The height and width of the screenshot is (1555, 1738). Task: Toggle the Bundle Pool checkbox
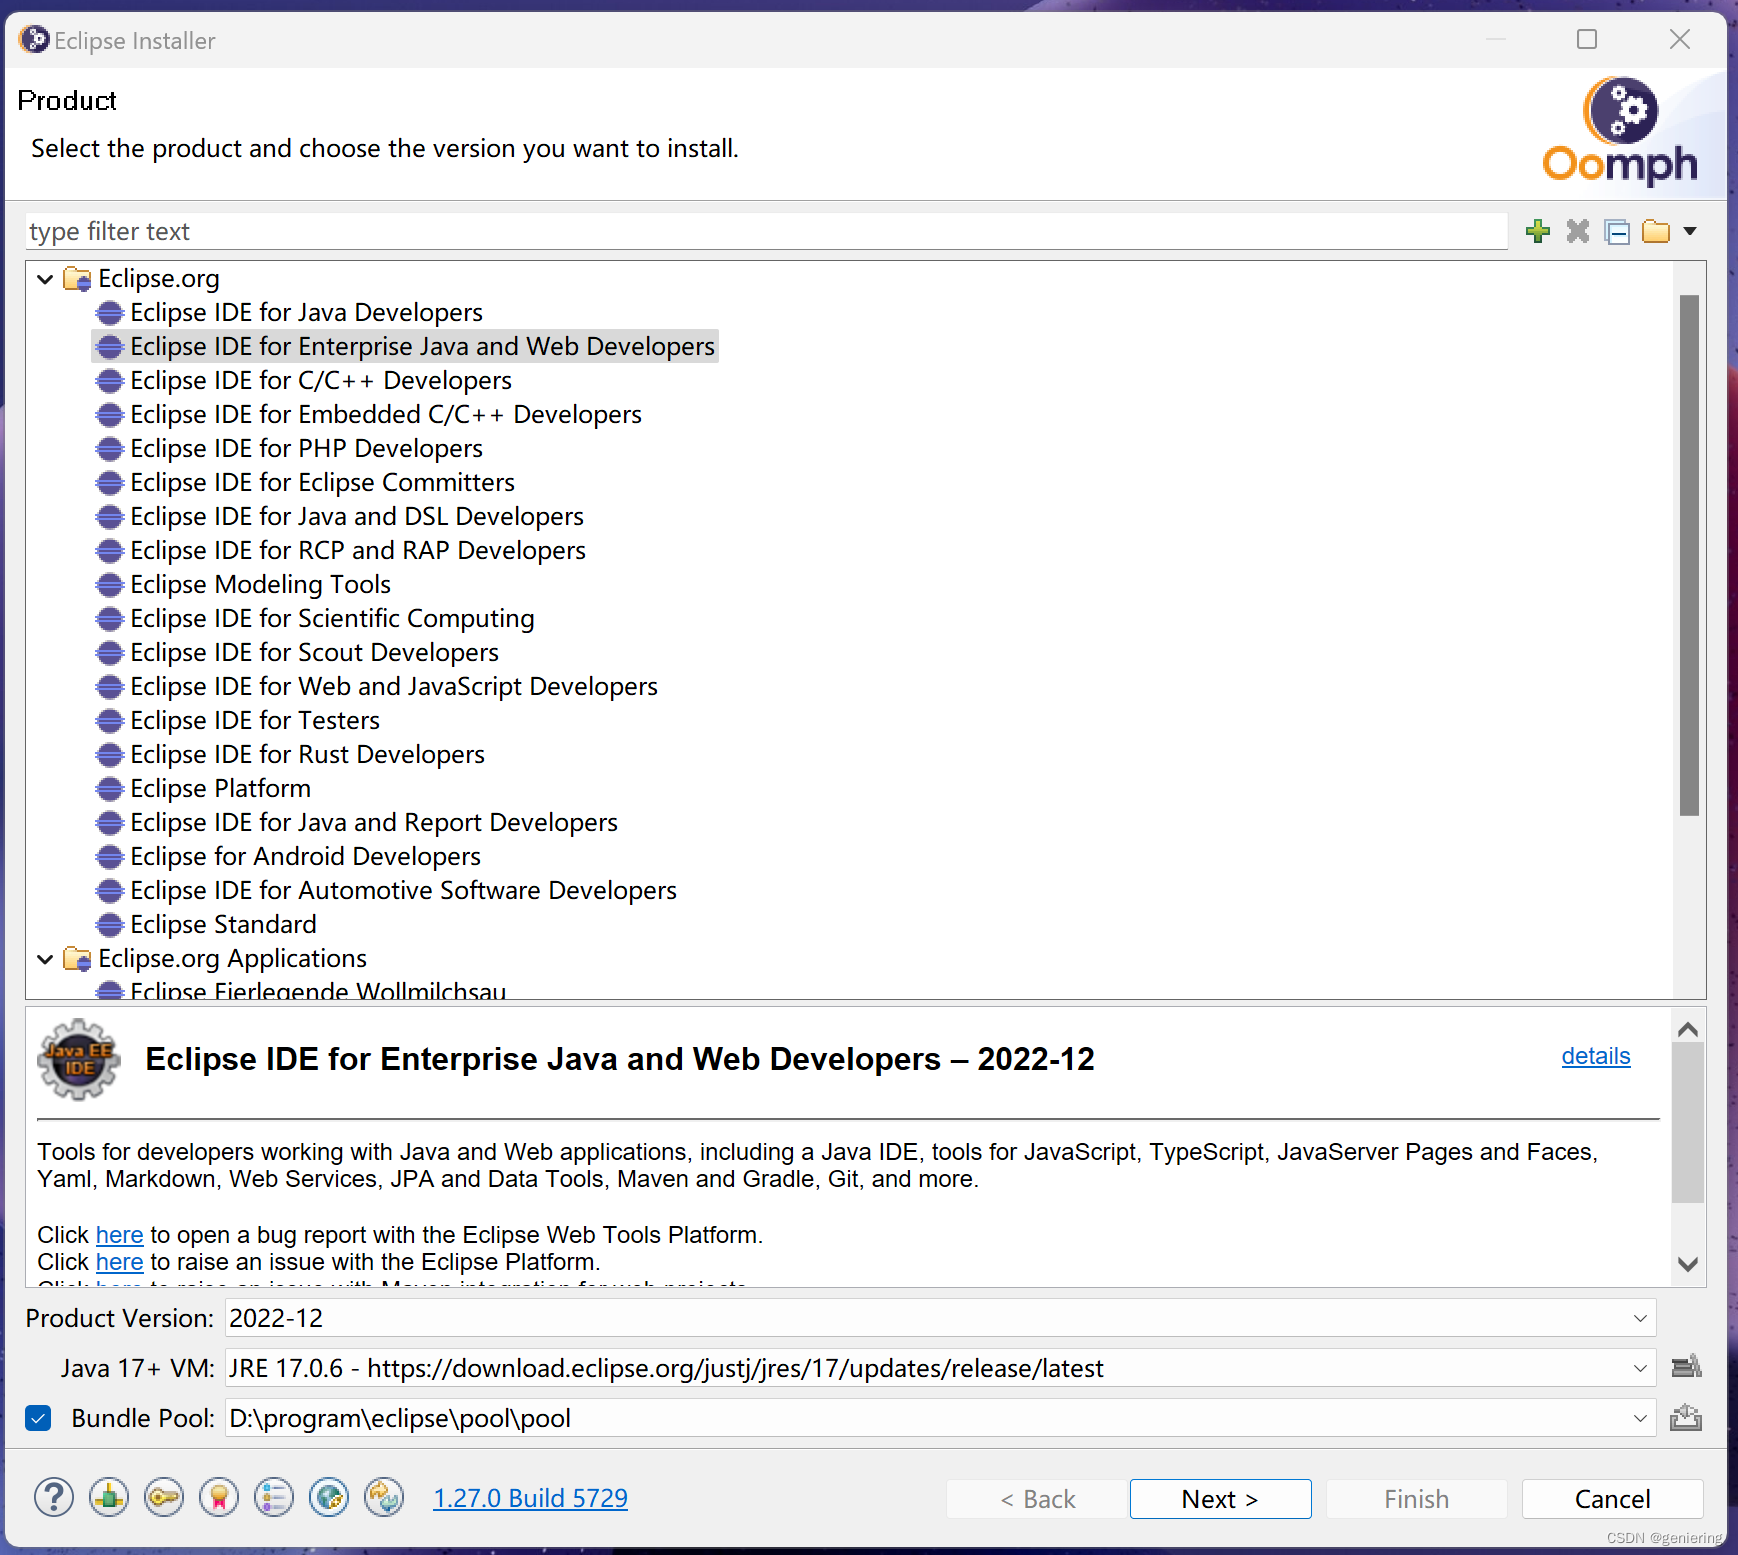click(x=38, y=1418)
